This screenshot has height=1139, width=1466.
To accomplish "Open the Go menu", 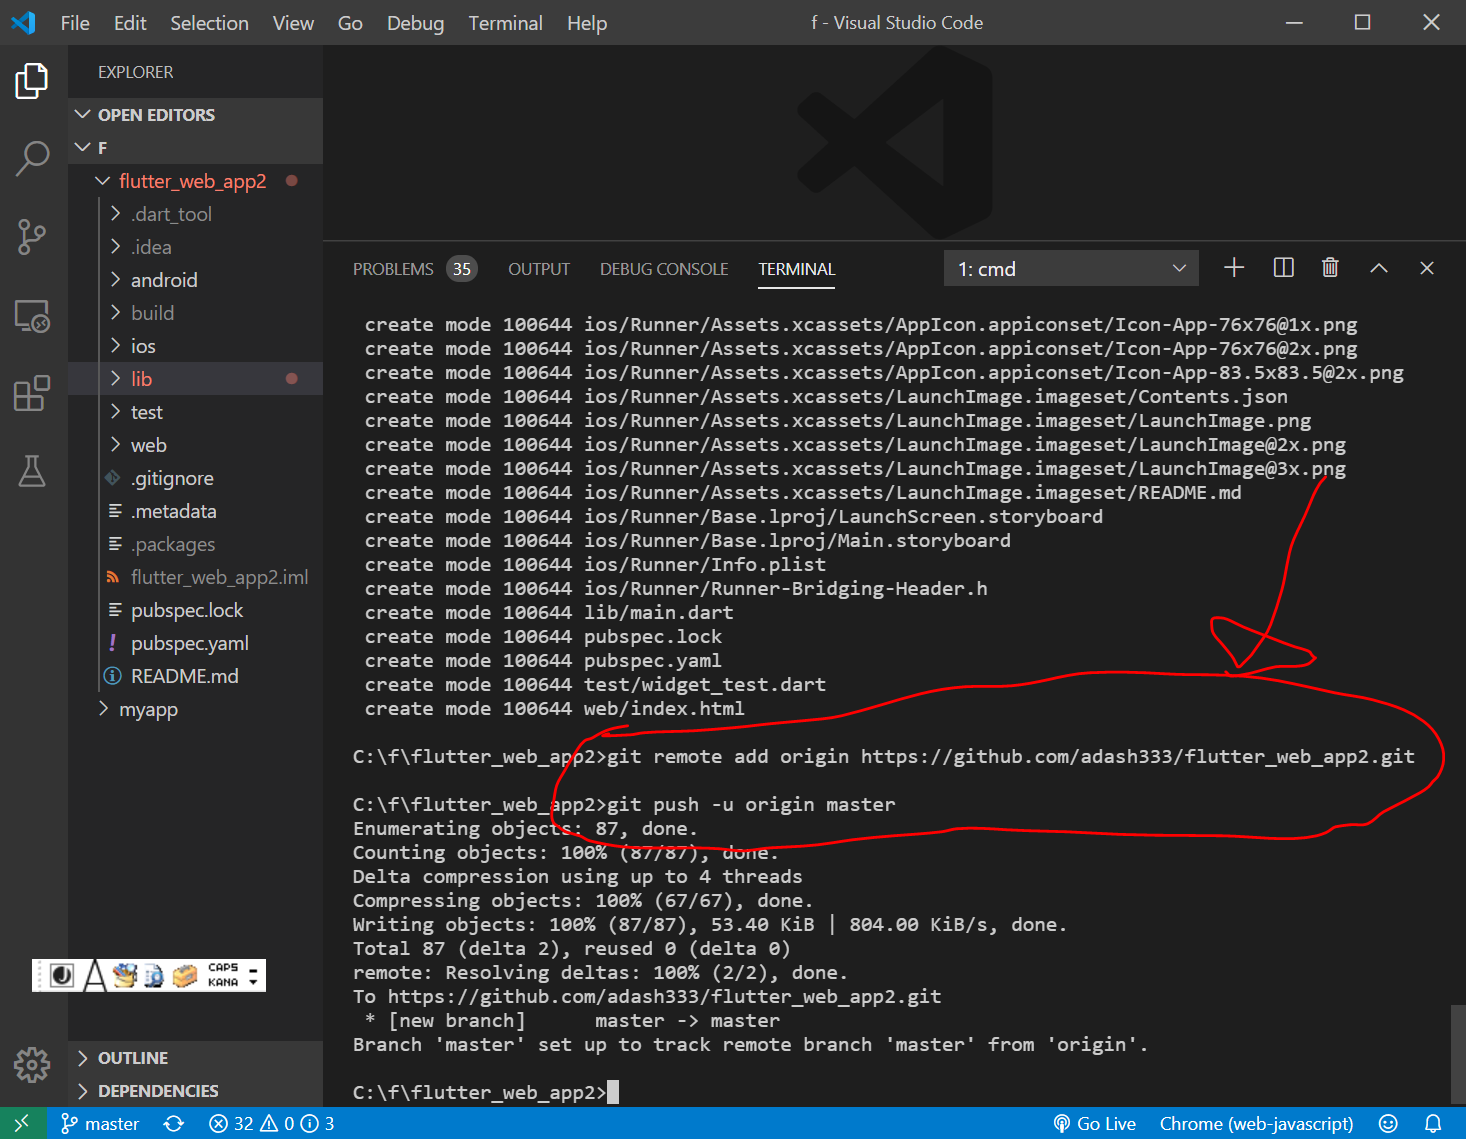I will pos(350,23).
